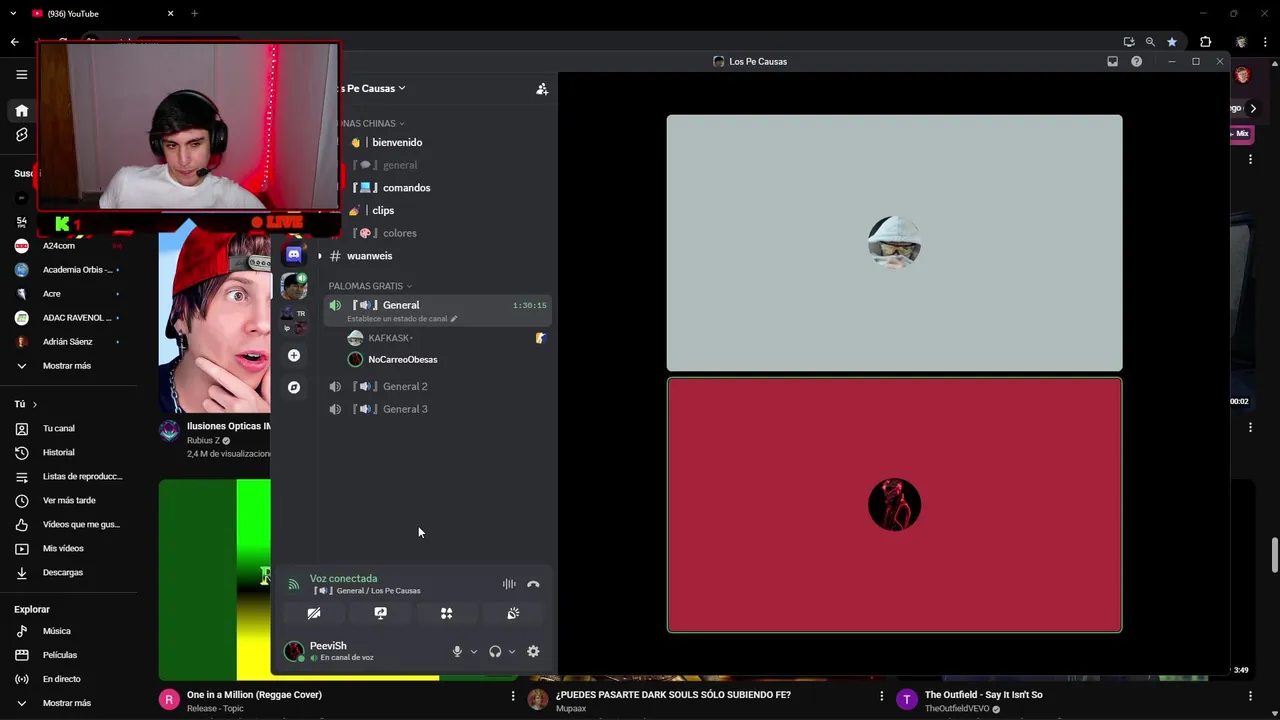Go back in Chrome
The height and width of the screenshot is (720, 1280).
point(14,42)
